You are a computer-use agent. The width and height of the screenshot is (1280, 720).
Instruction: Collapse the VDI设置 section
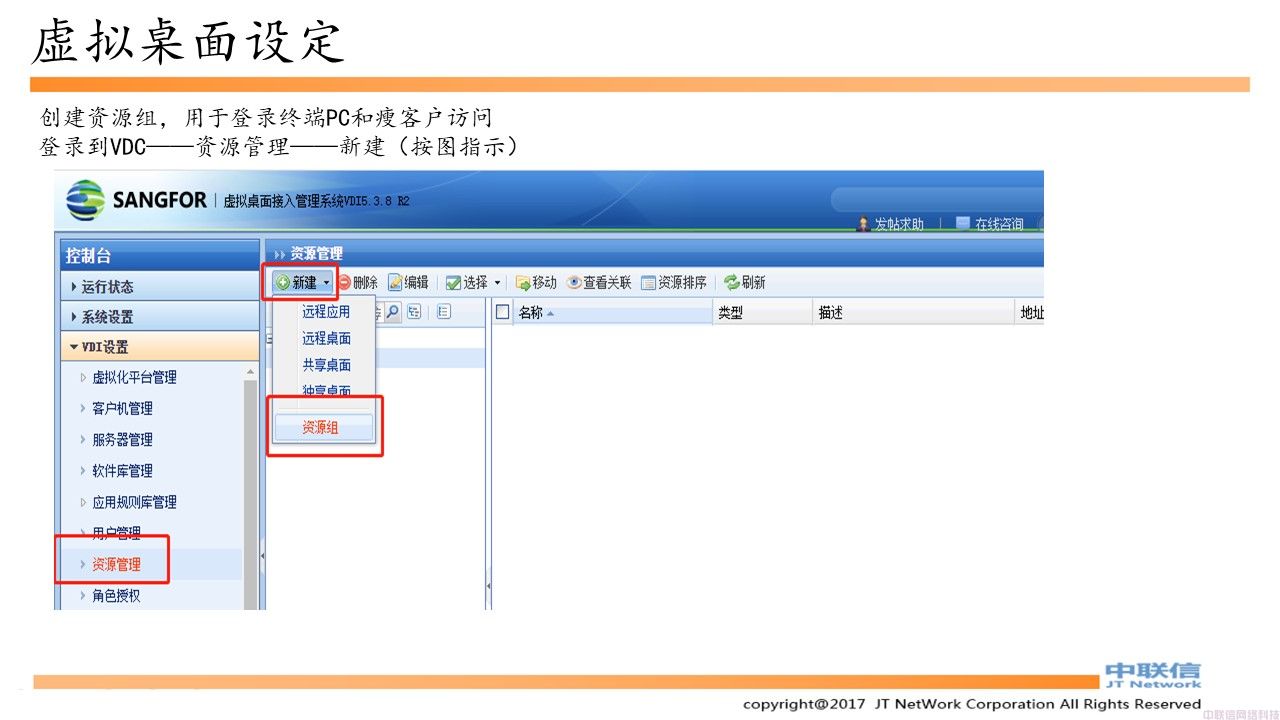[x=160, y=347]
